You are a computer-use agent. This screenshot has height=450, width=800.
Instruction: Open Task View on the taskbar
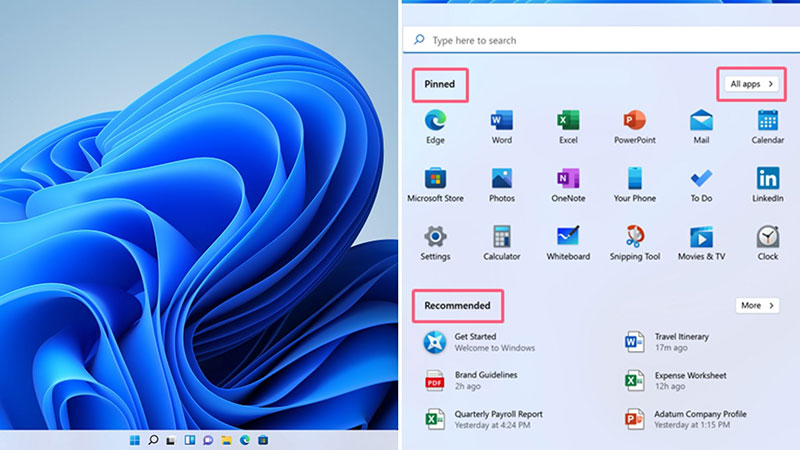[171, 440]
